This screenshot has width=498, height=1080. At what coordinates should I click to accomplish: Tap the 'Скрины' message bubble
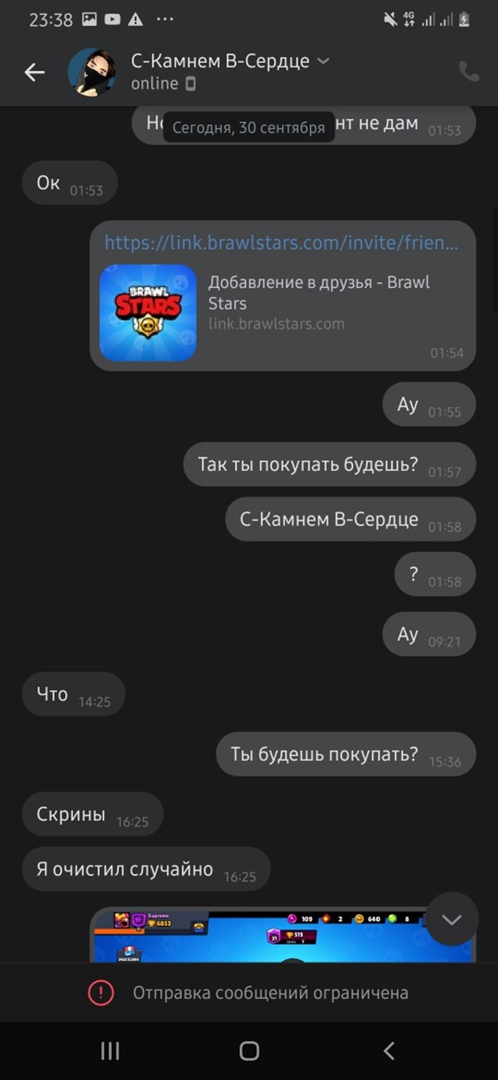click(x=92, y=814)
